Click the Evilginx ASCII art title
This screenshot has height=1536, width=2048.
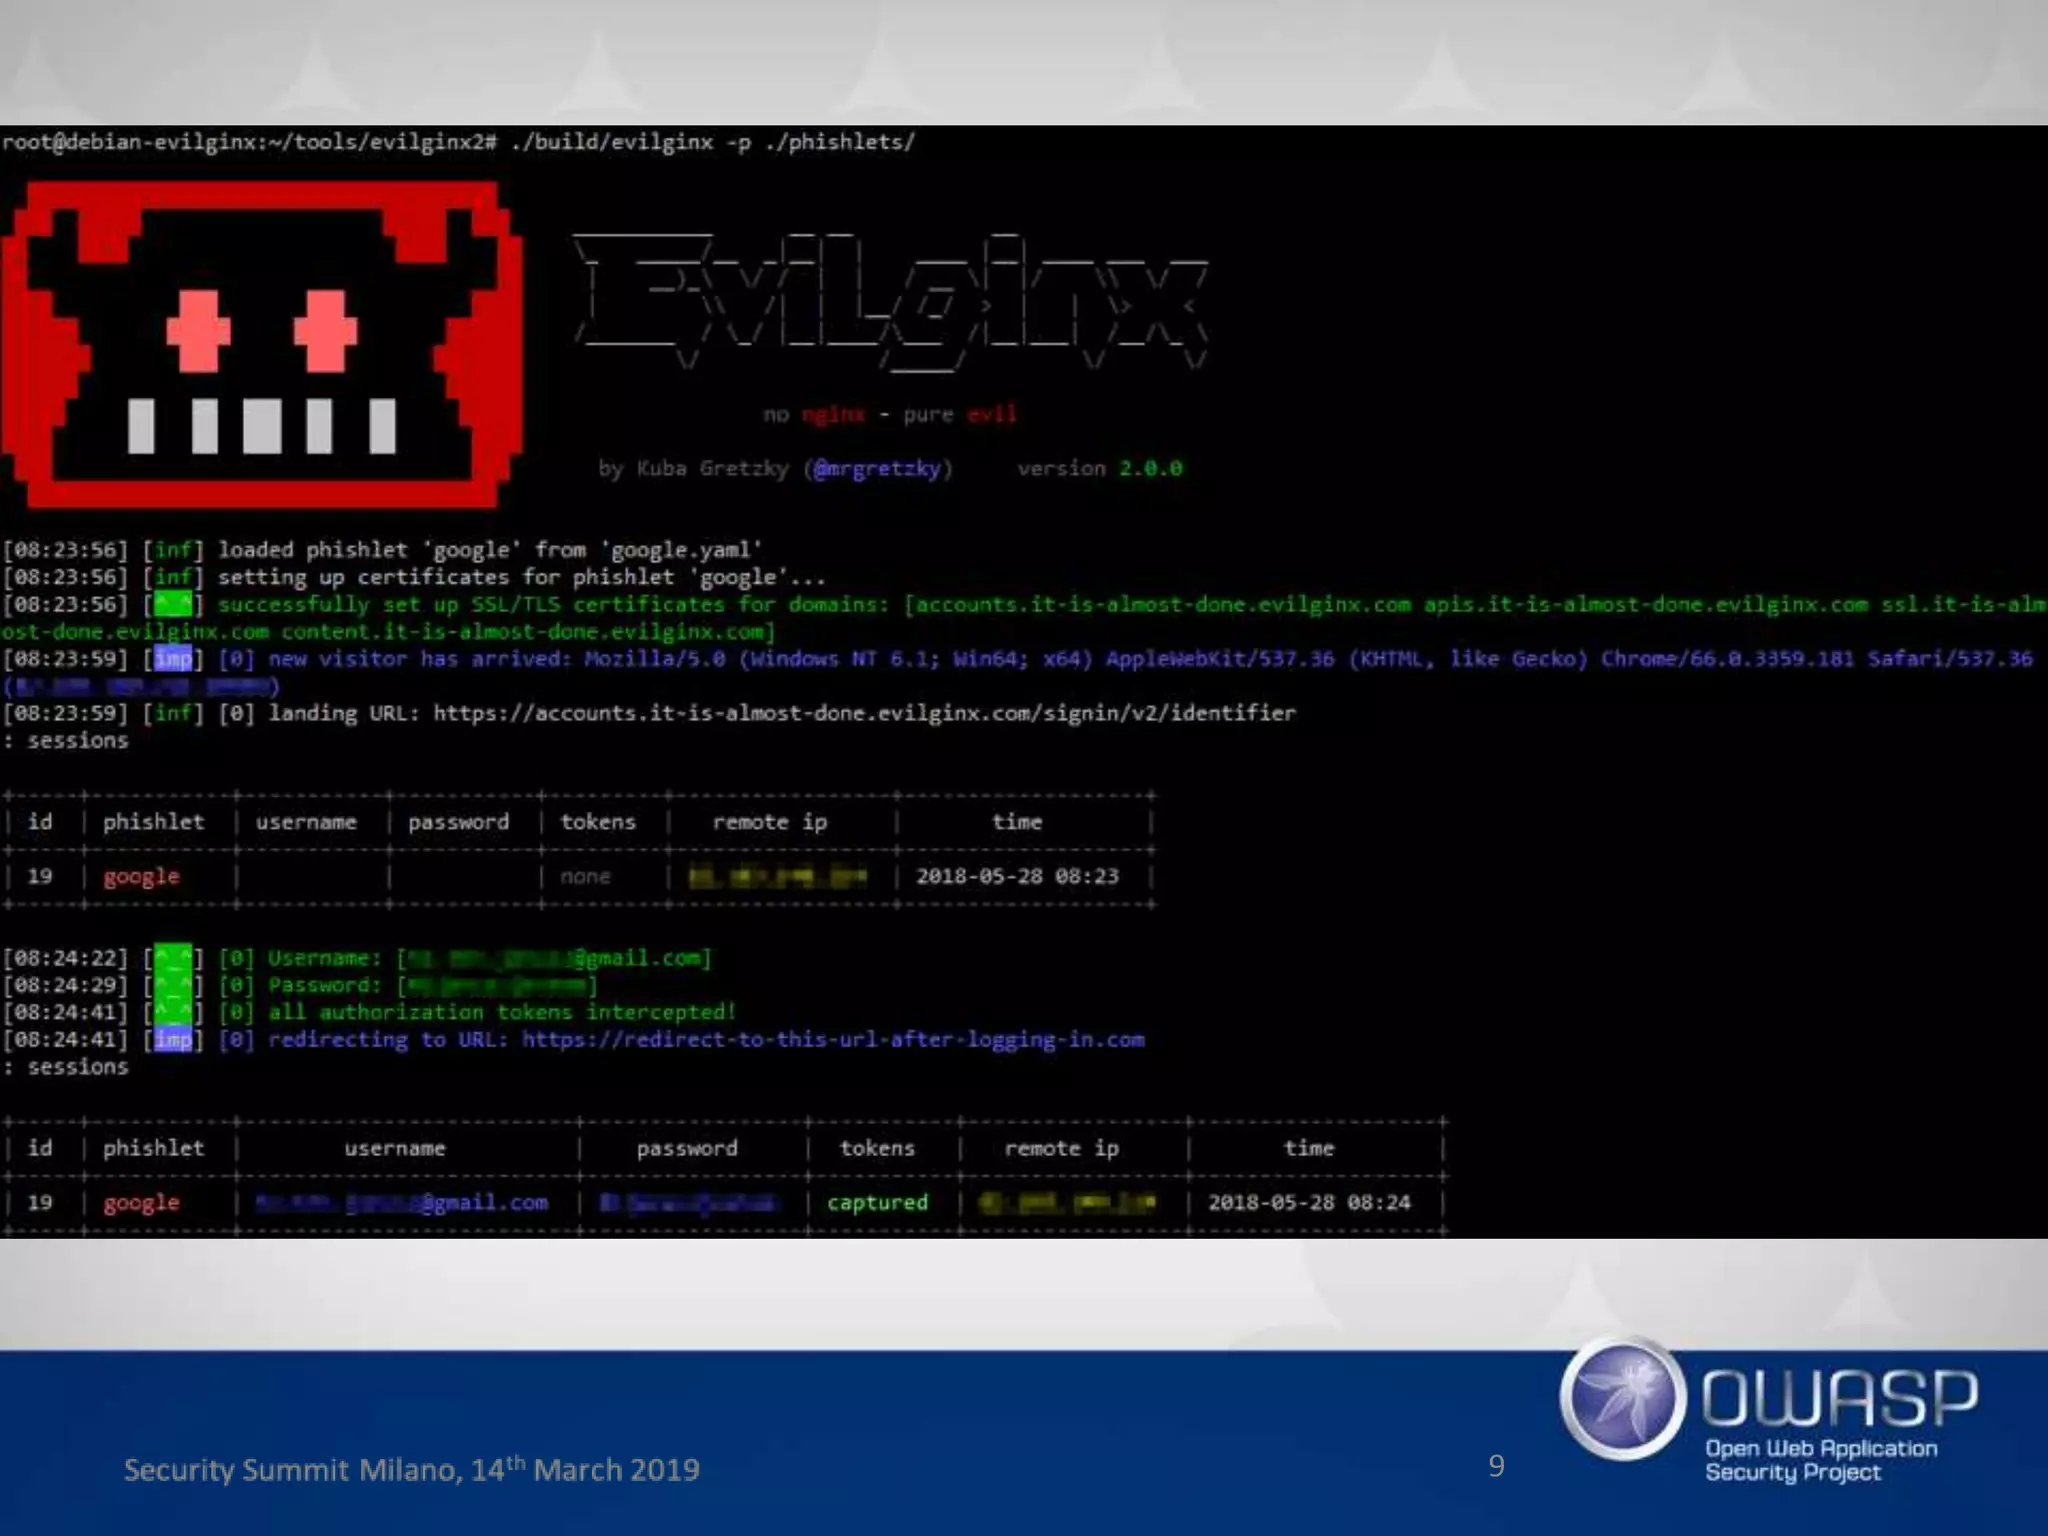890,300
